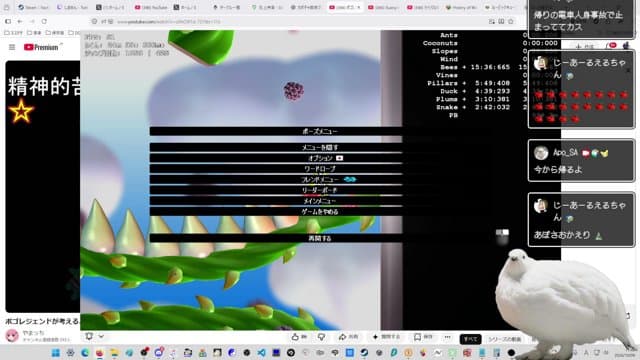
Task: Open the YouTube hamburger guide menu
Action: pos(12,47)
